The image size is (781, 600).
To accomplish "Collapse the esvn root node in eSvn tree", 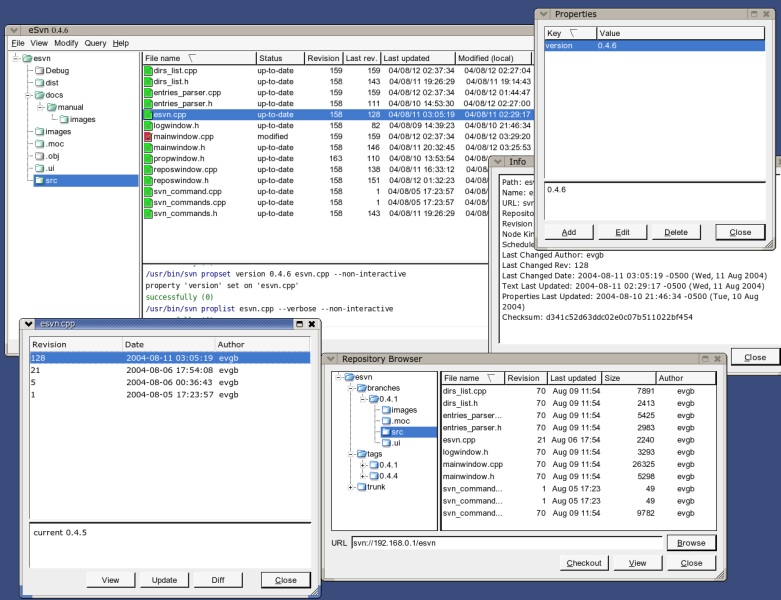I will coord(16,58).
